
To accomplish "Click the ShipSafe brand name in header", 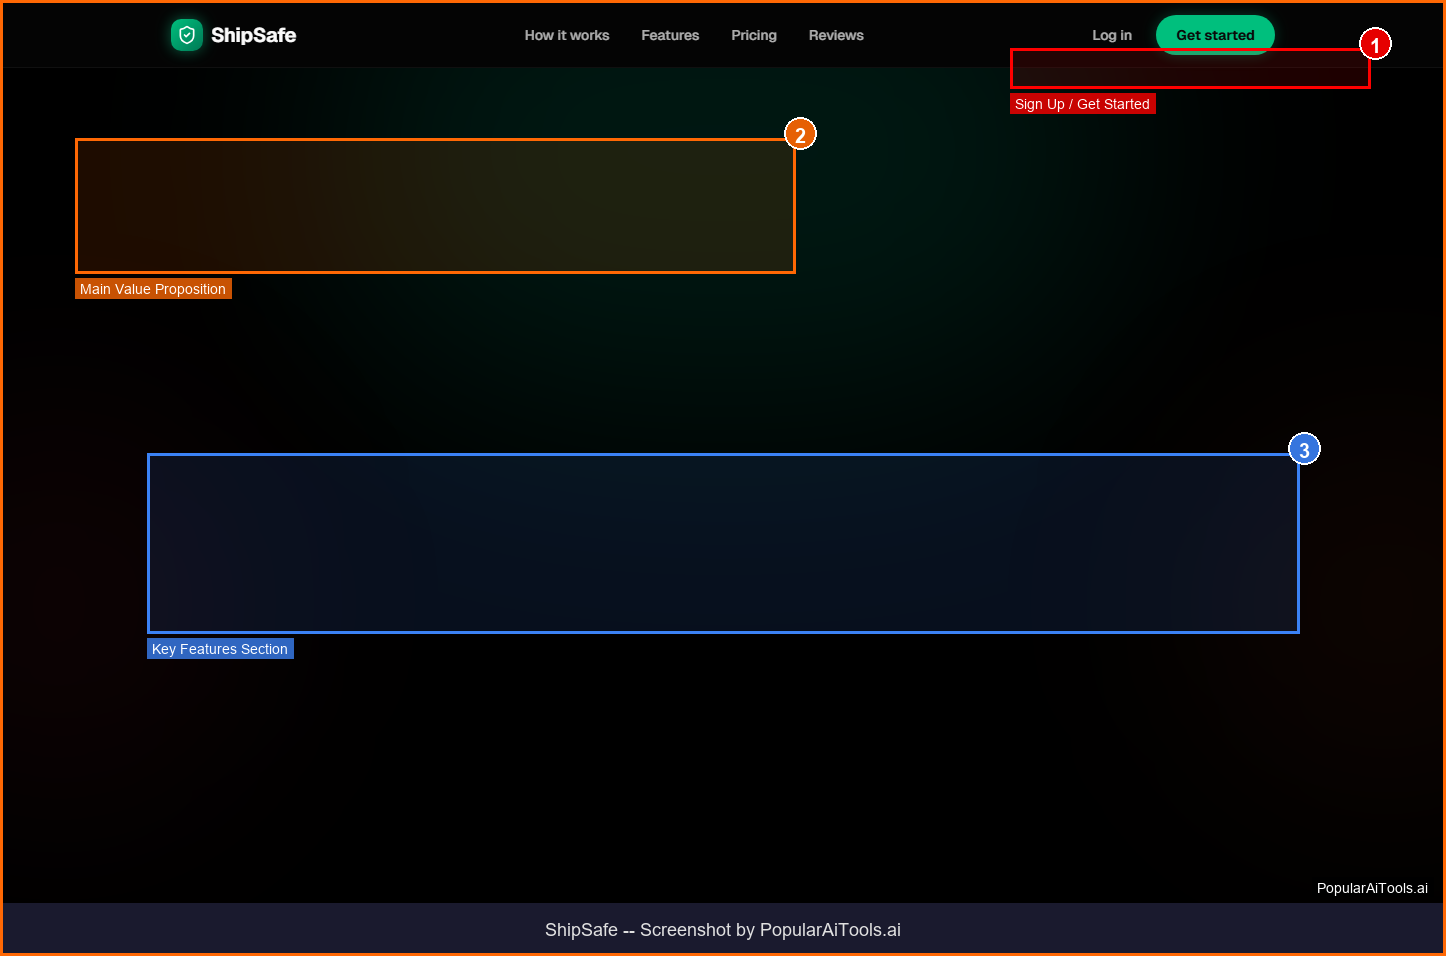I will (x=253, y=35).
